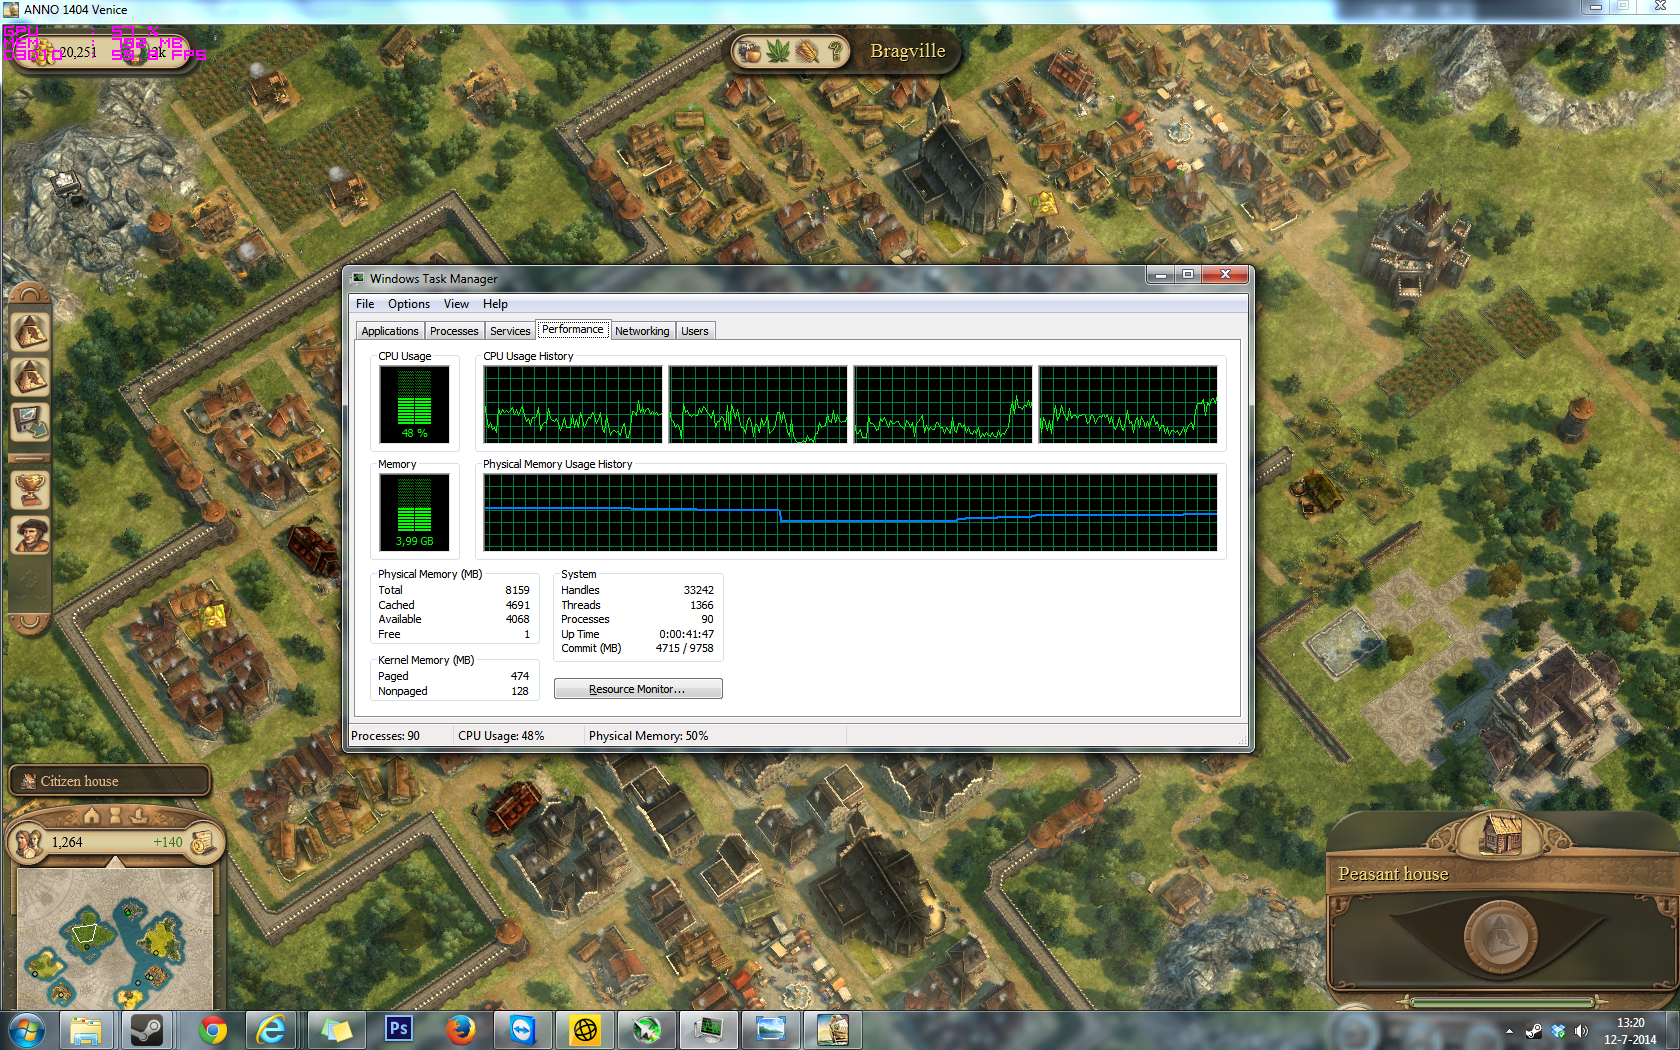
Task: Click the islands minimap
Action: (114, 938)
